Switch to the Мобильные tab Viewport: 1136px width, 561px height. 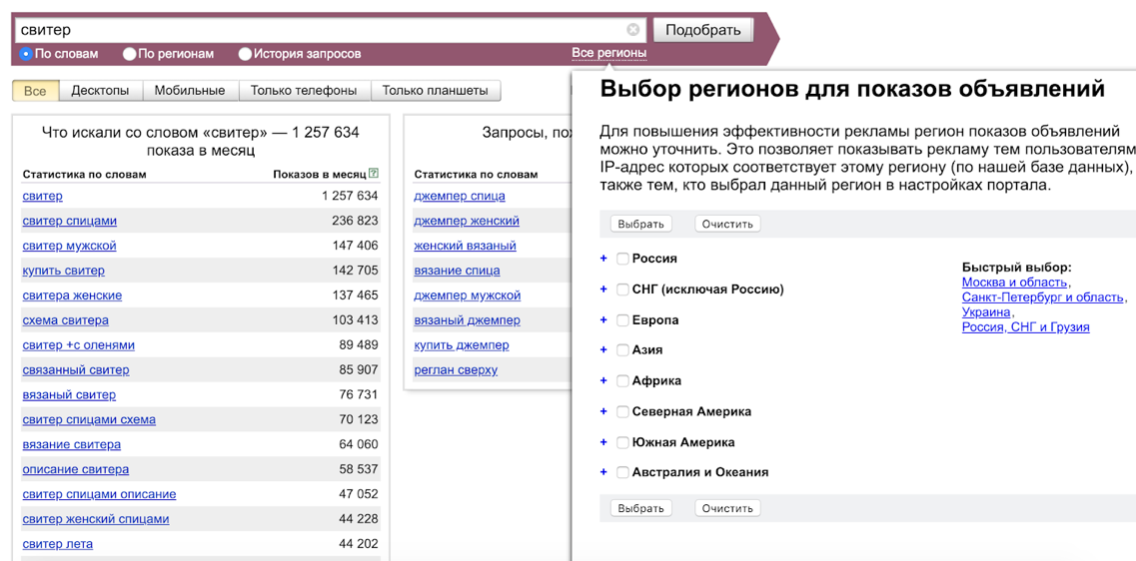[189, 91]
